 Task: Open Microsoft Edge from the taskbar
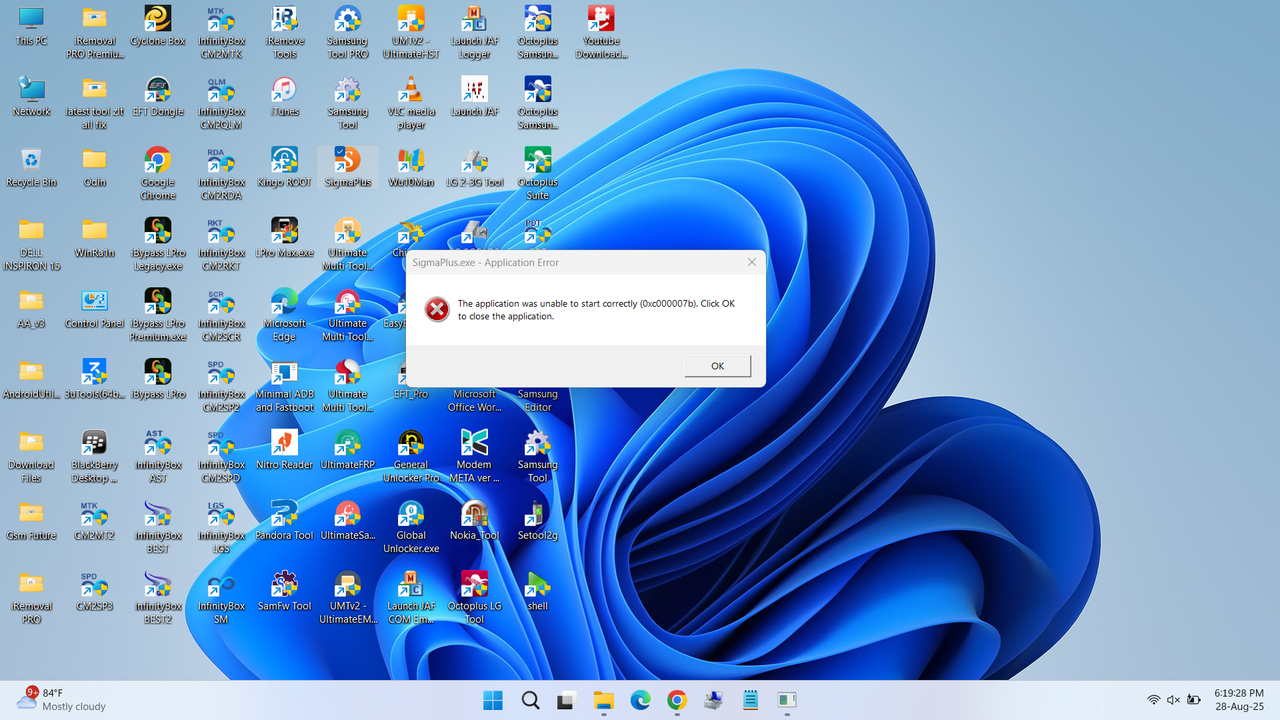[639, 700]
